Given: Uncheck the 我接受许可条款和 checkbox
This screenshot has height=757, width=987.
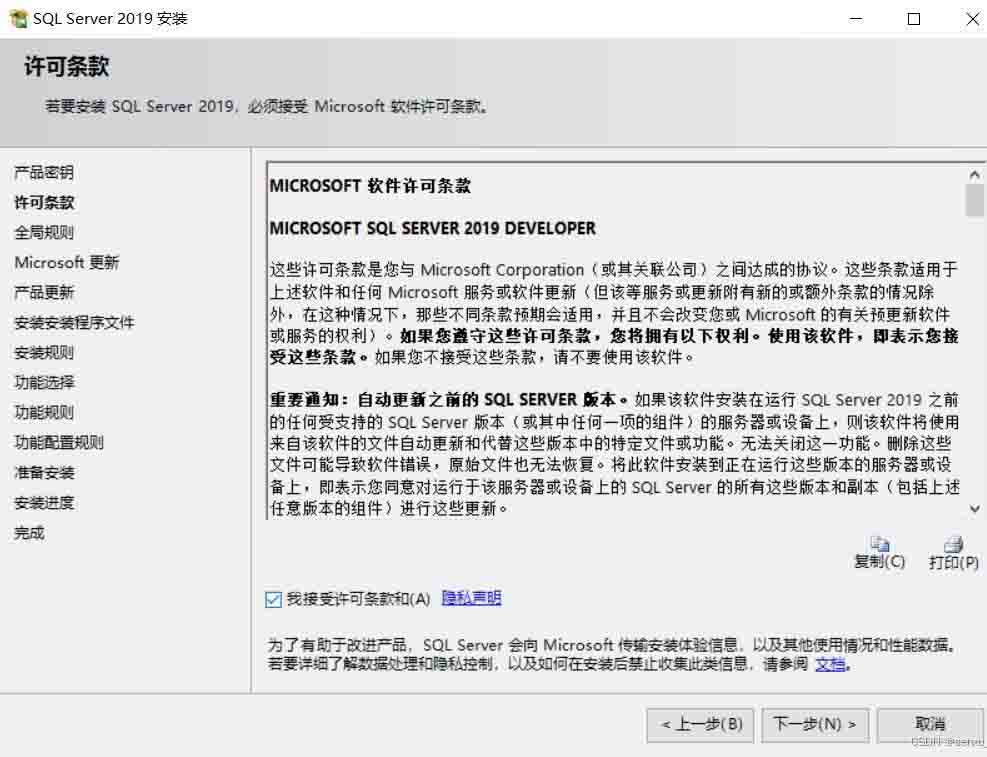Looking at the screenshot, I should 273,600.
